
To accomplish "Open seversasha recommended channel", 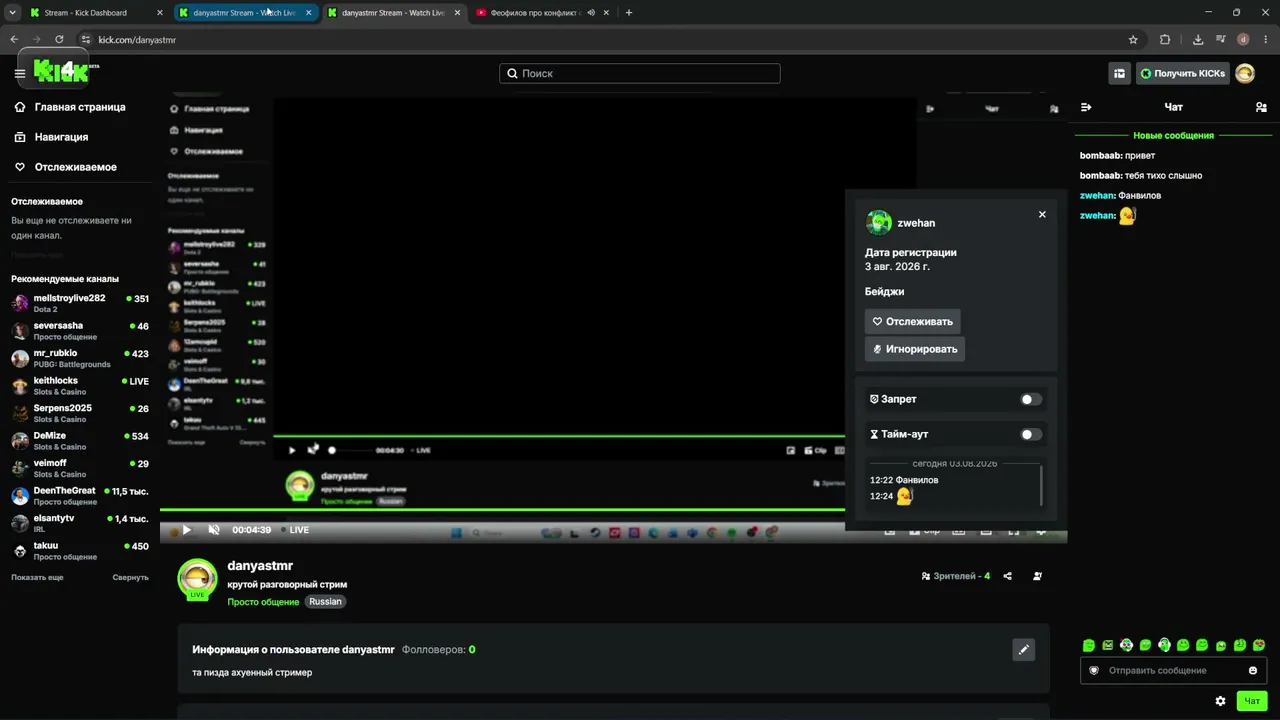I will pyautogui.click(x=80, y=331).
